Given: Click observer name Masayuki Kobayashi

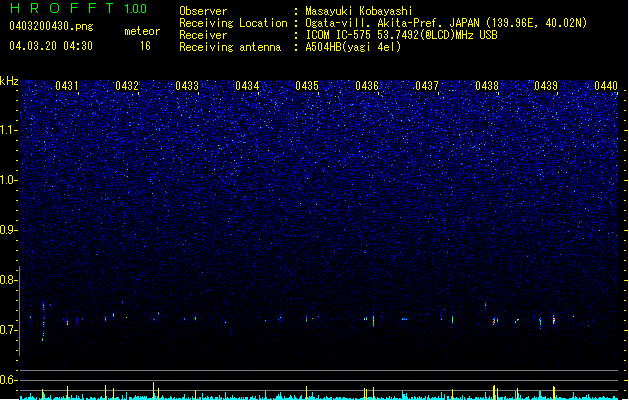Looking at the screenshot, I should click(x=359, y=11).
